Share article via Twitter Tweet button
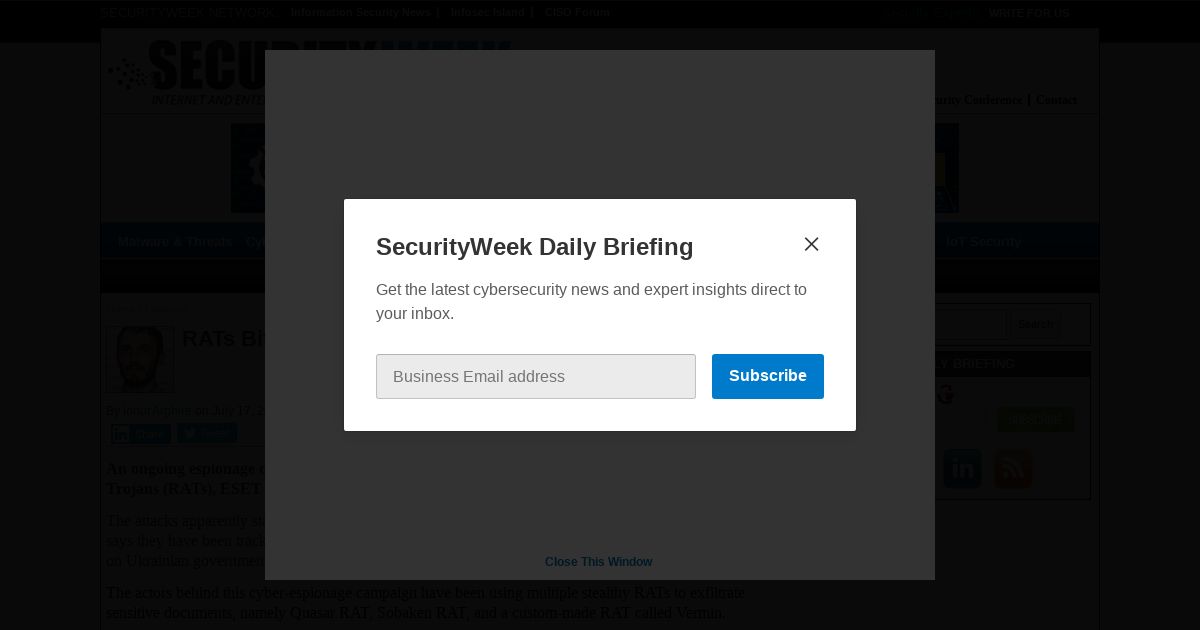 (207, 433)
